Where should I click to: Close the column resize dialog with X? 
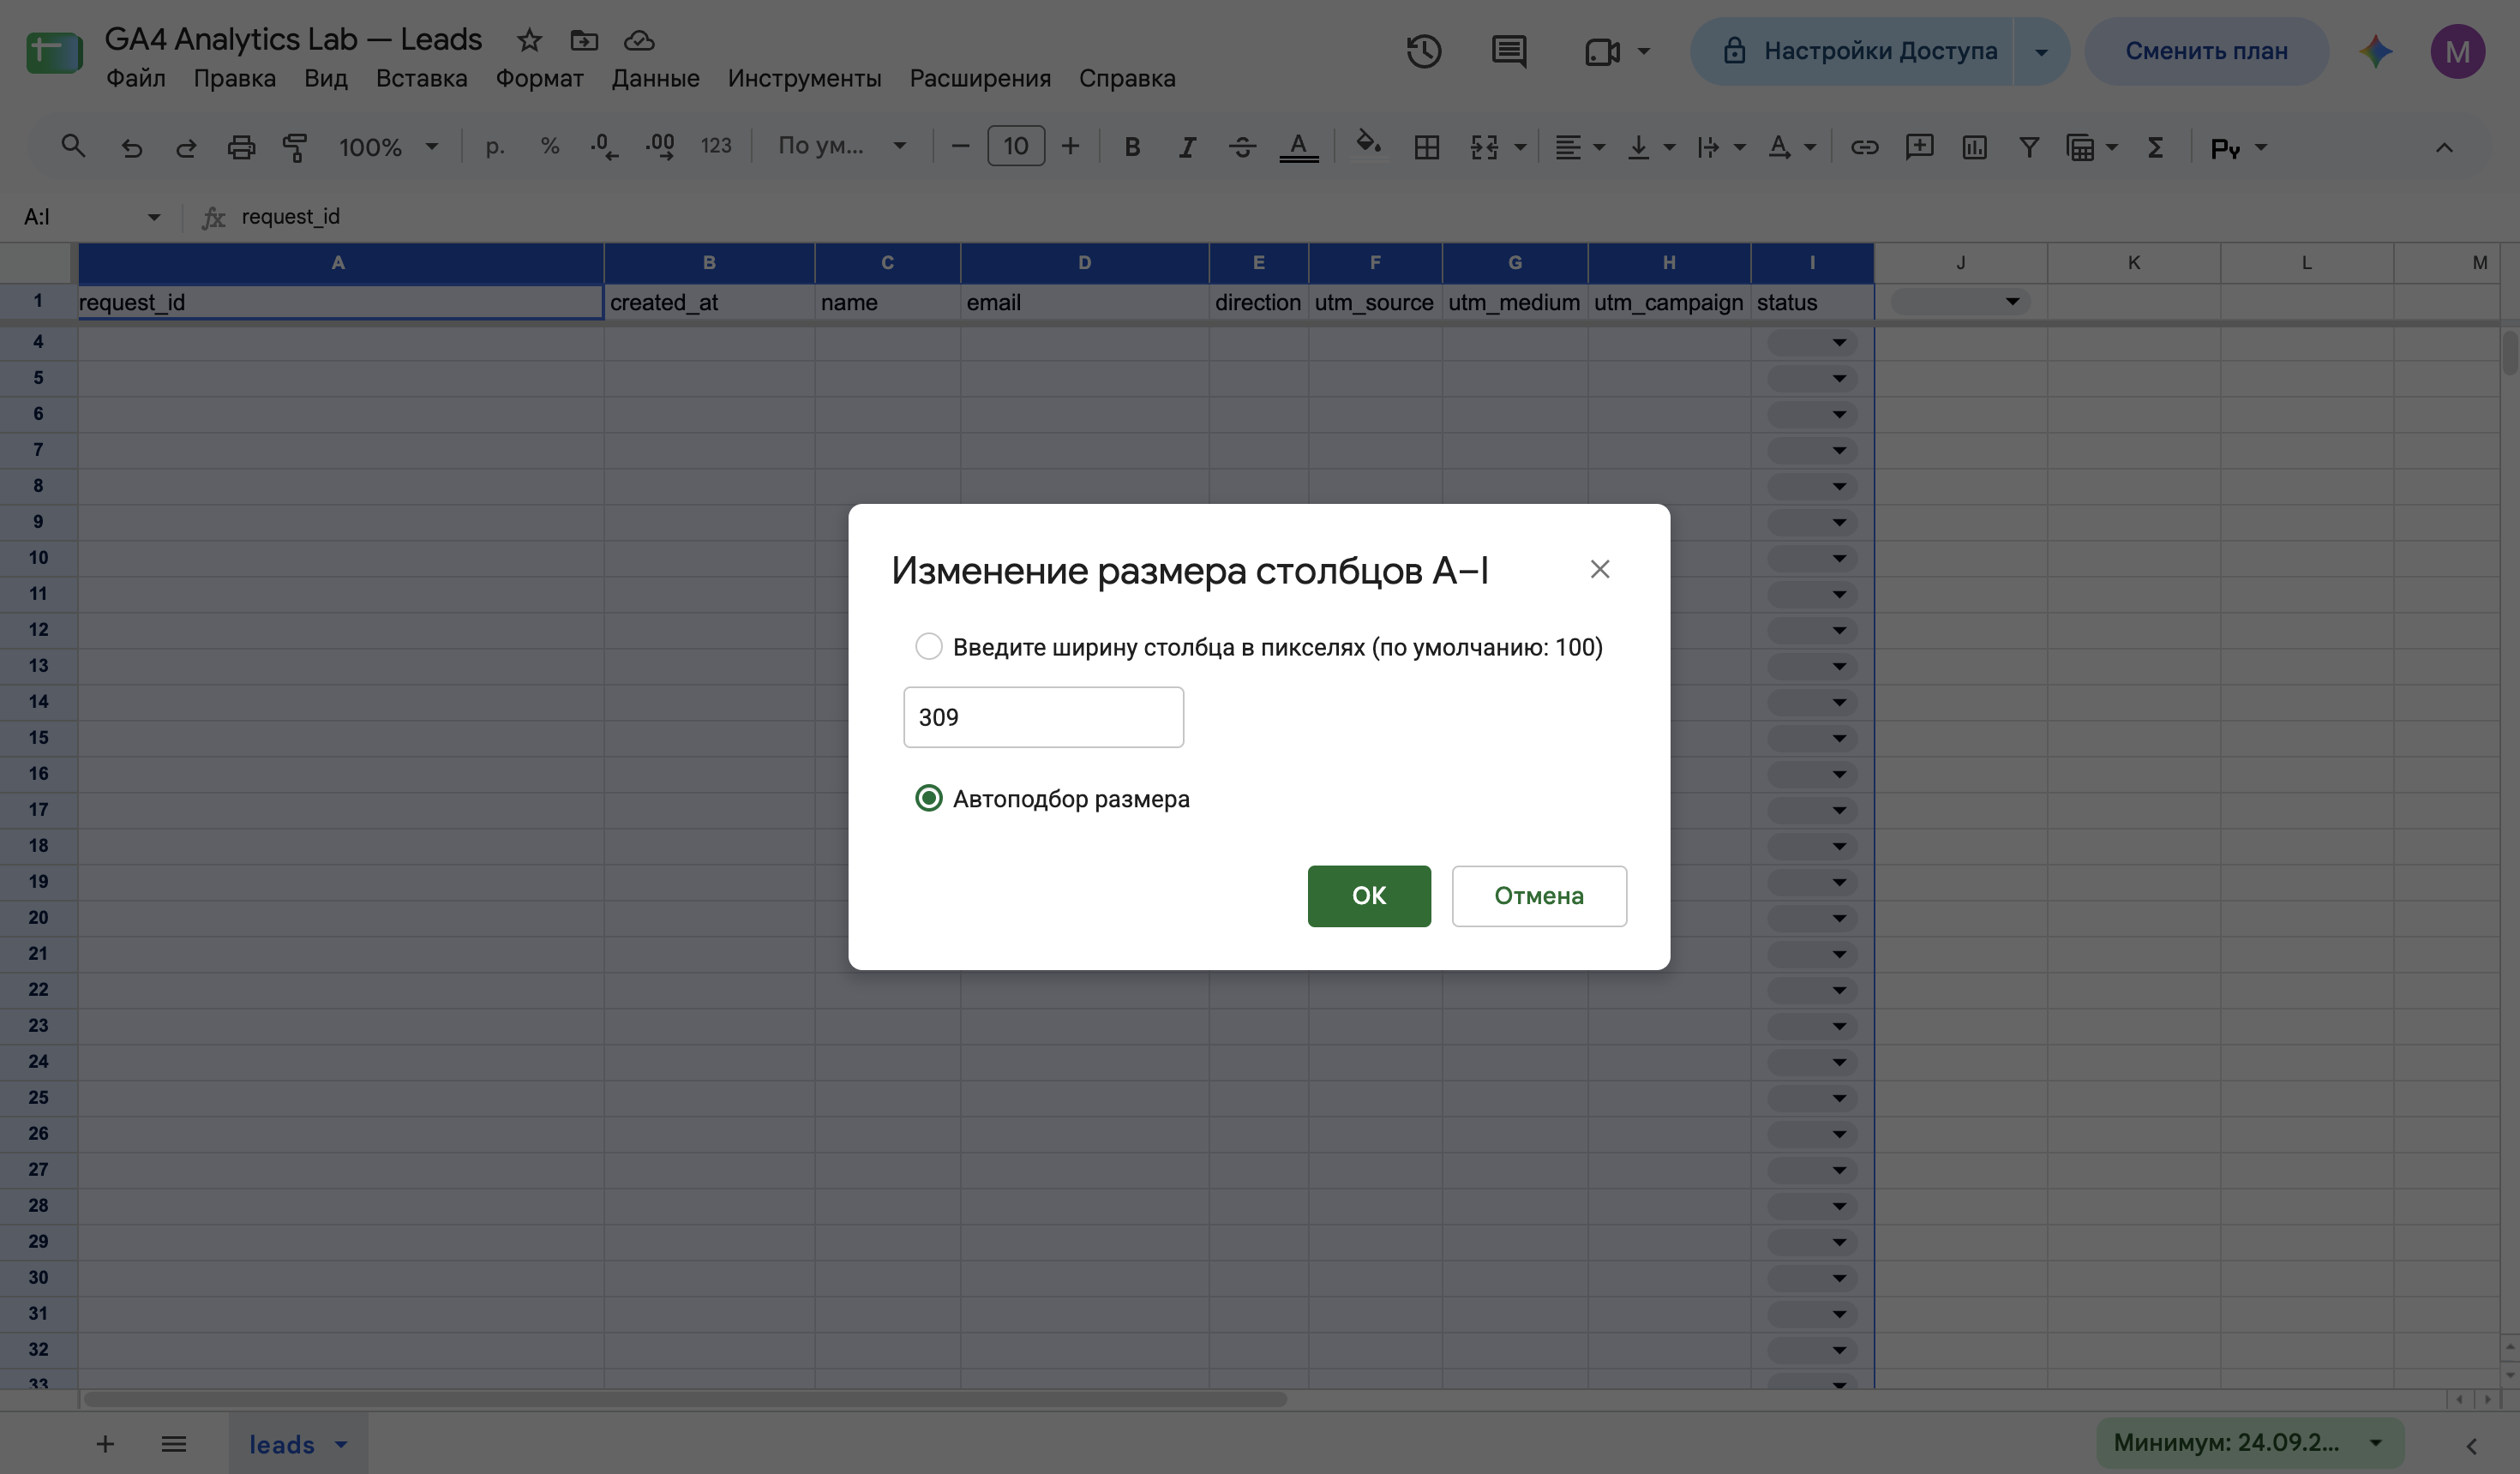[1600, 569]
